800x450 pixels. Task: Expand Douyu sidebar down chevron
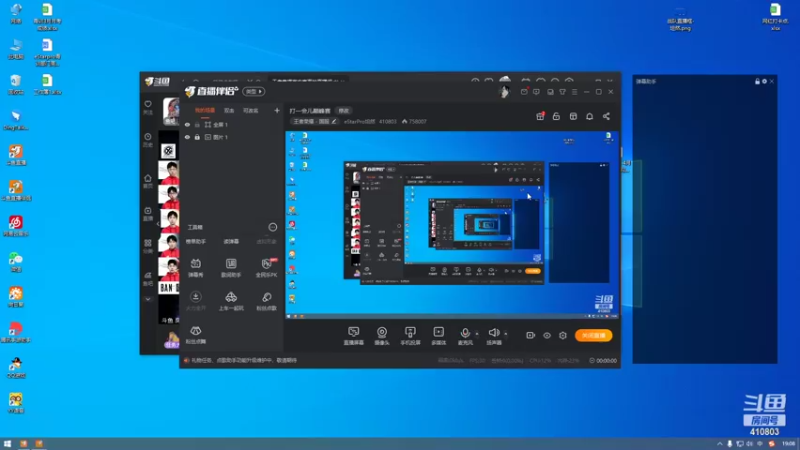[148, 299]
